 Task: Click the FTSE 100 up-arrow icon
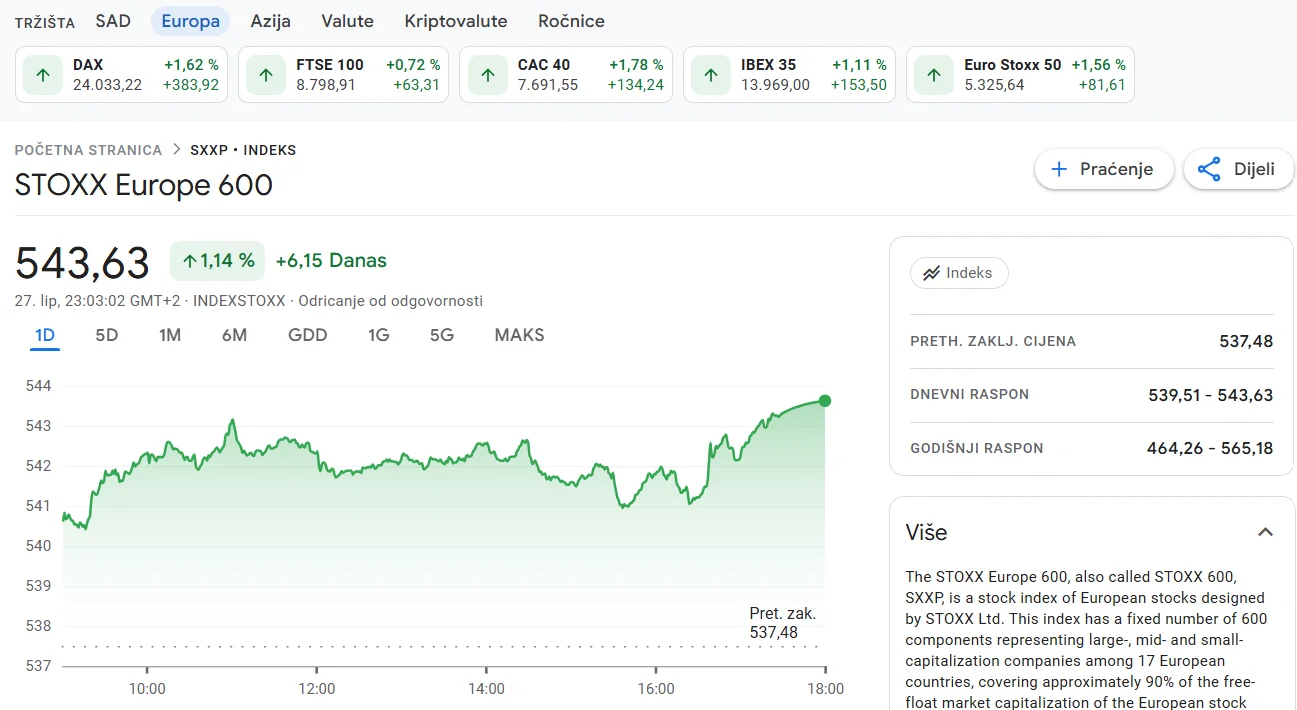[x=266, y=75]
